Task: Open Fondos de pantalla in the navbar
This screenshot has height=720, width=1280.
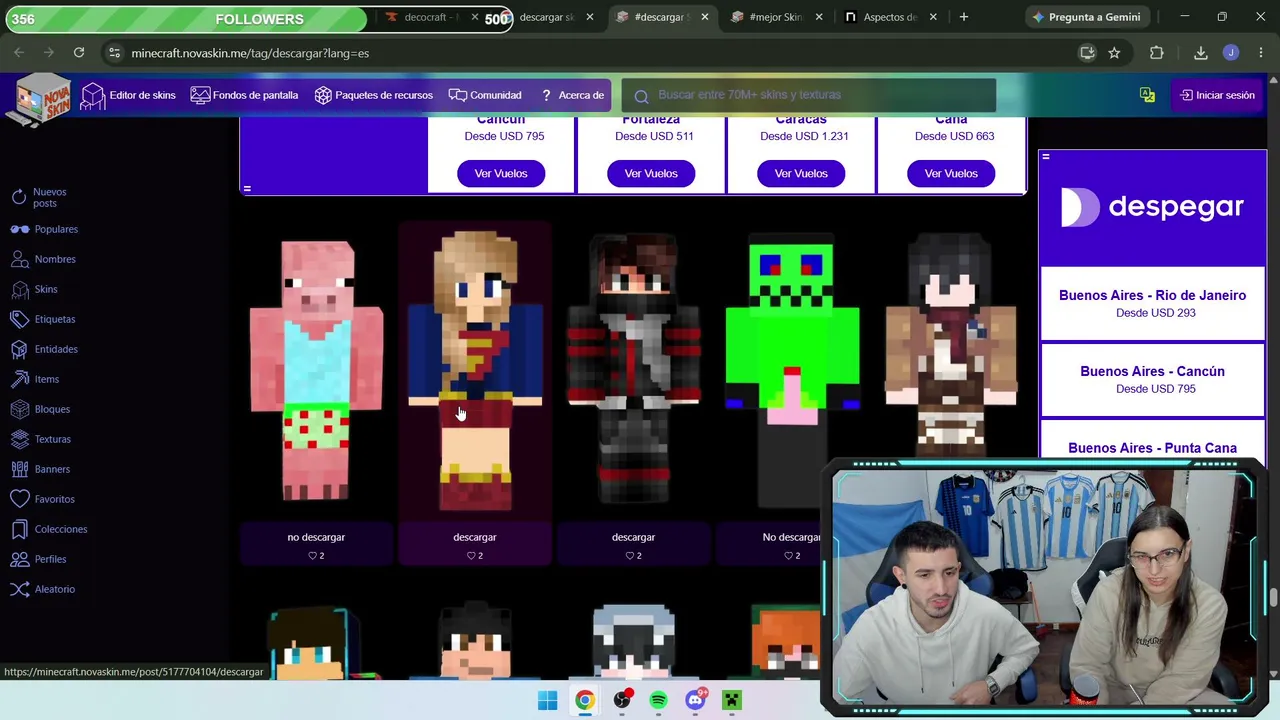Action: tap(244, 95)
